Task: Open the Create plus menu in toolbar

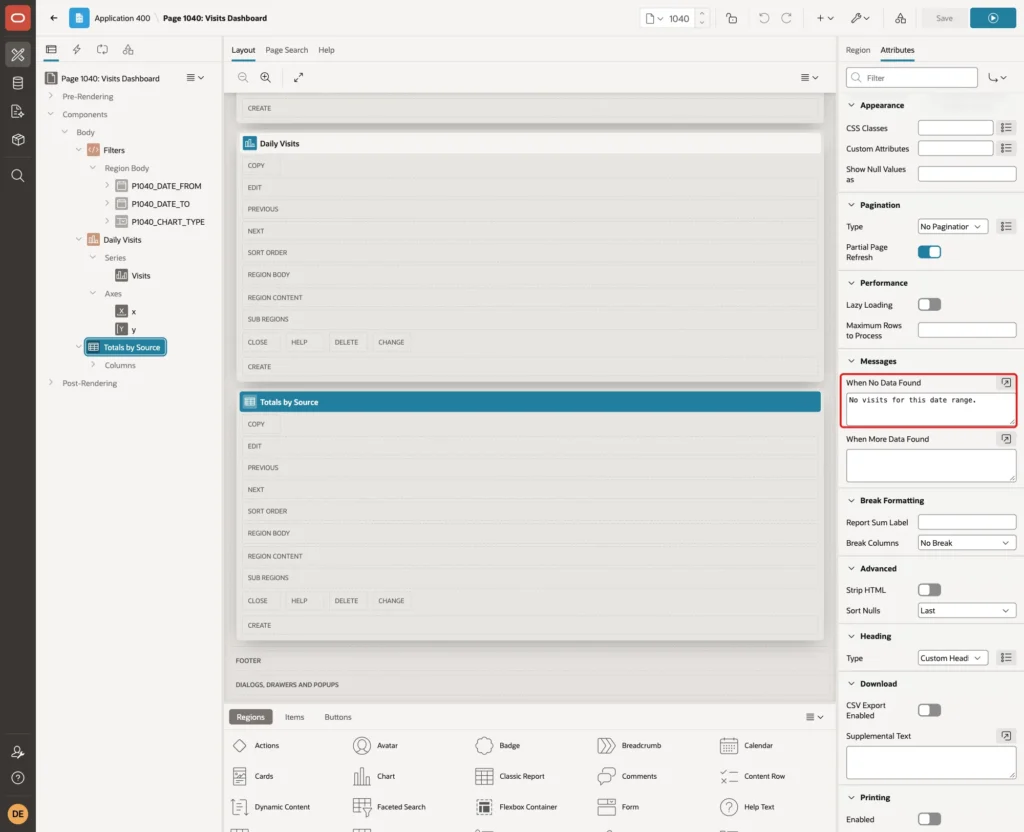Action: (825, 18)
